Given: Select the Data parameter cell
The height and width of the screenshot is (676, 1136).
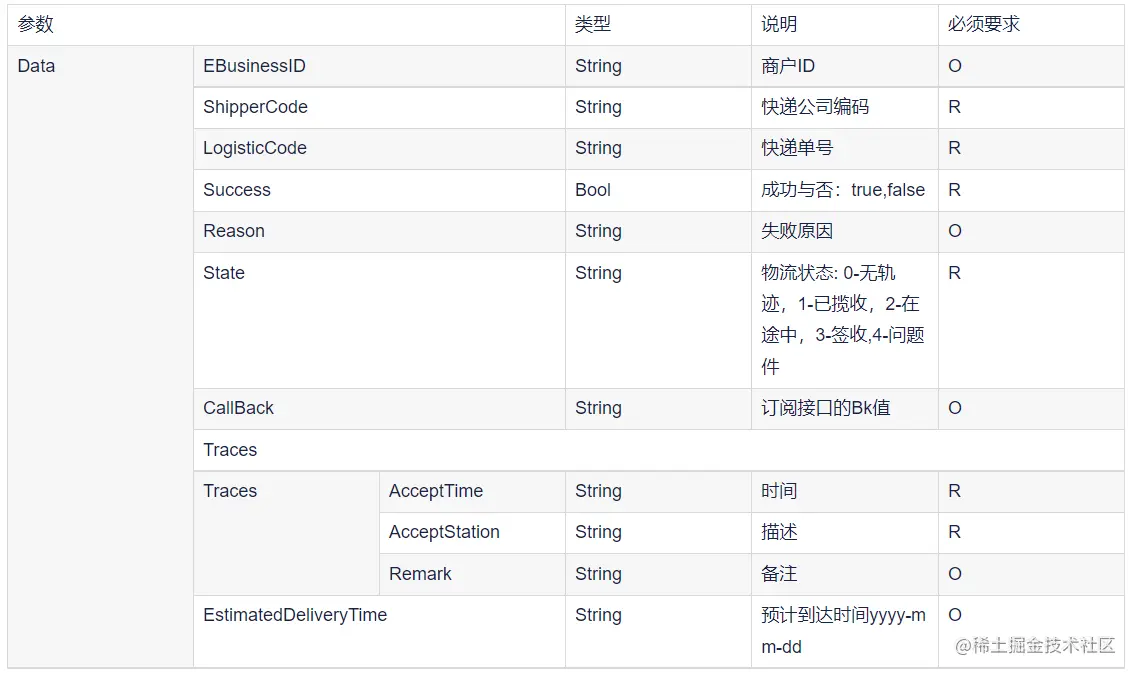Looking at the screenshot, I should (37, 66).
